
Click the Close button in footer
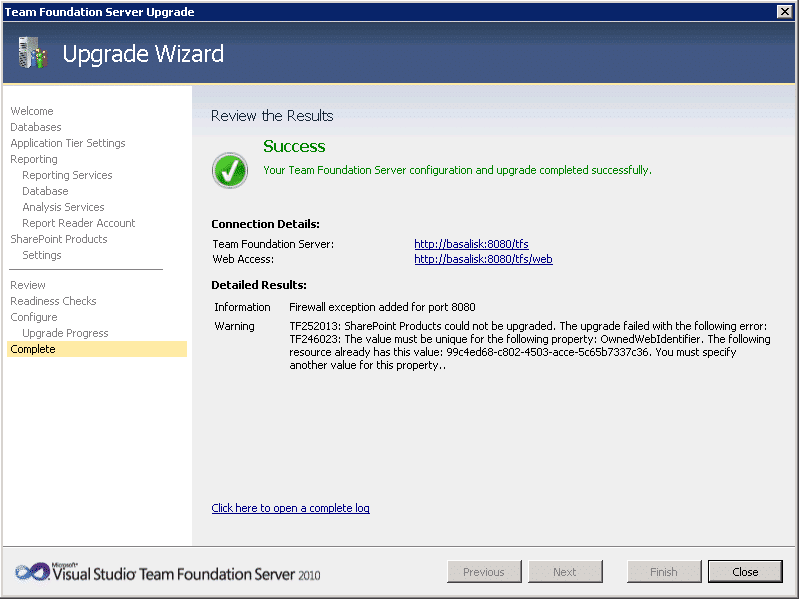pyautogui.click(x=745, y=571)
